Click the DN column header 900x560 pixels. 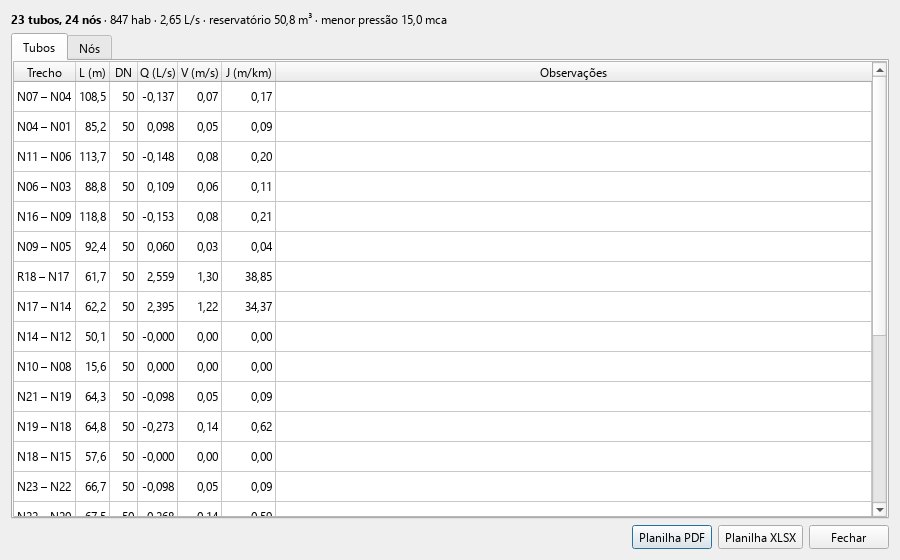point(123,72)
